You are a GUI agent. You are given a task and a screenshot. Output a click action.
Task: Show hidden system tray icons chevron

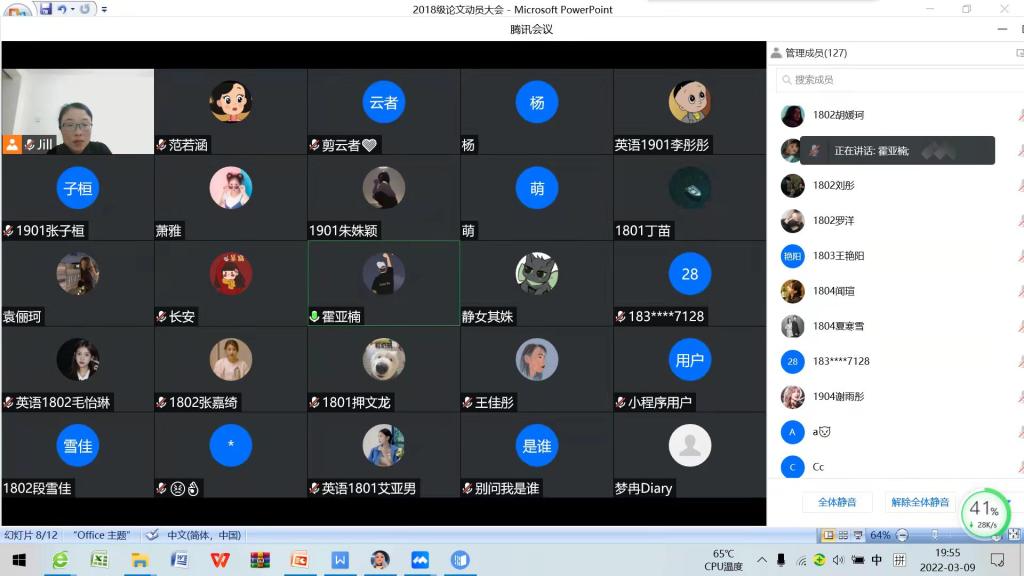click(x=762, y=560)
